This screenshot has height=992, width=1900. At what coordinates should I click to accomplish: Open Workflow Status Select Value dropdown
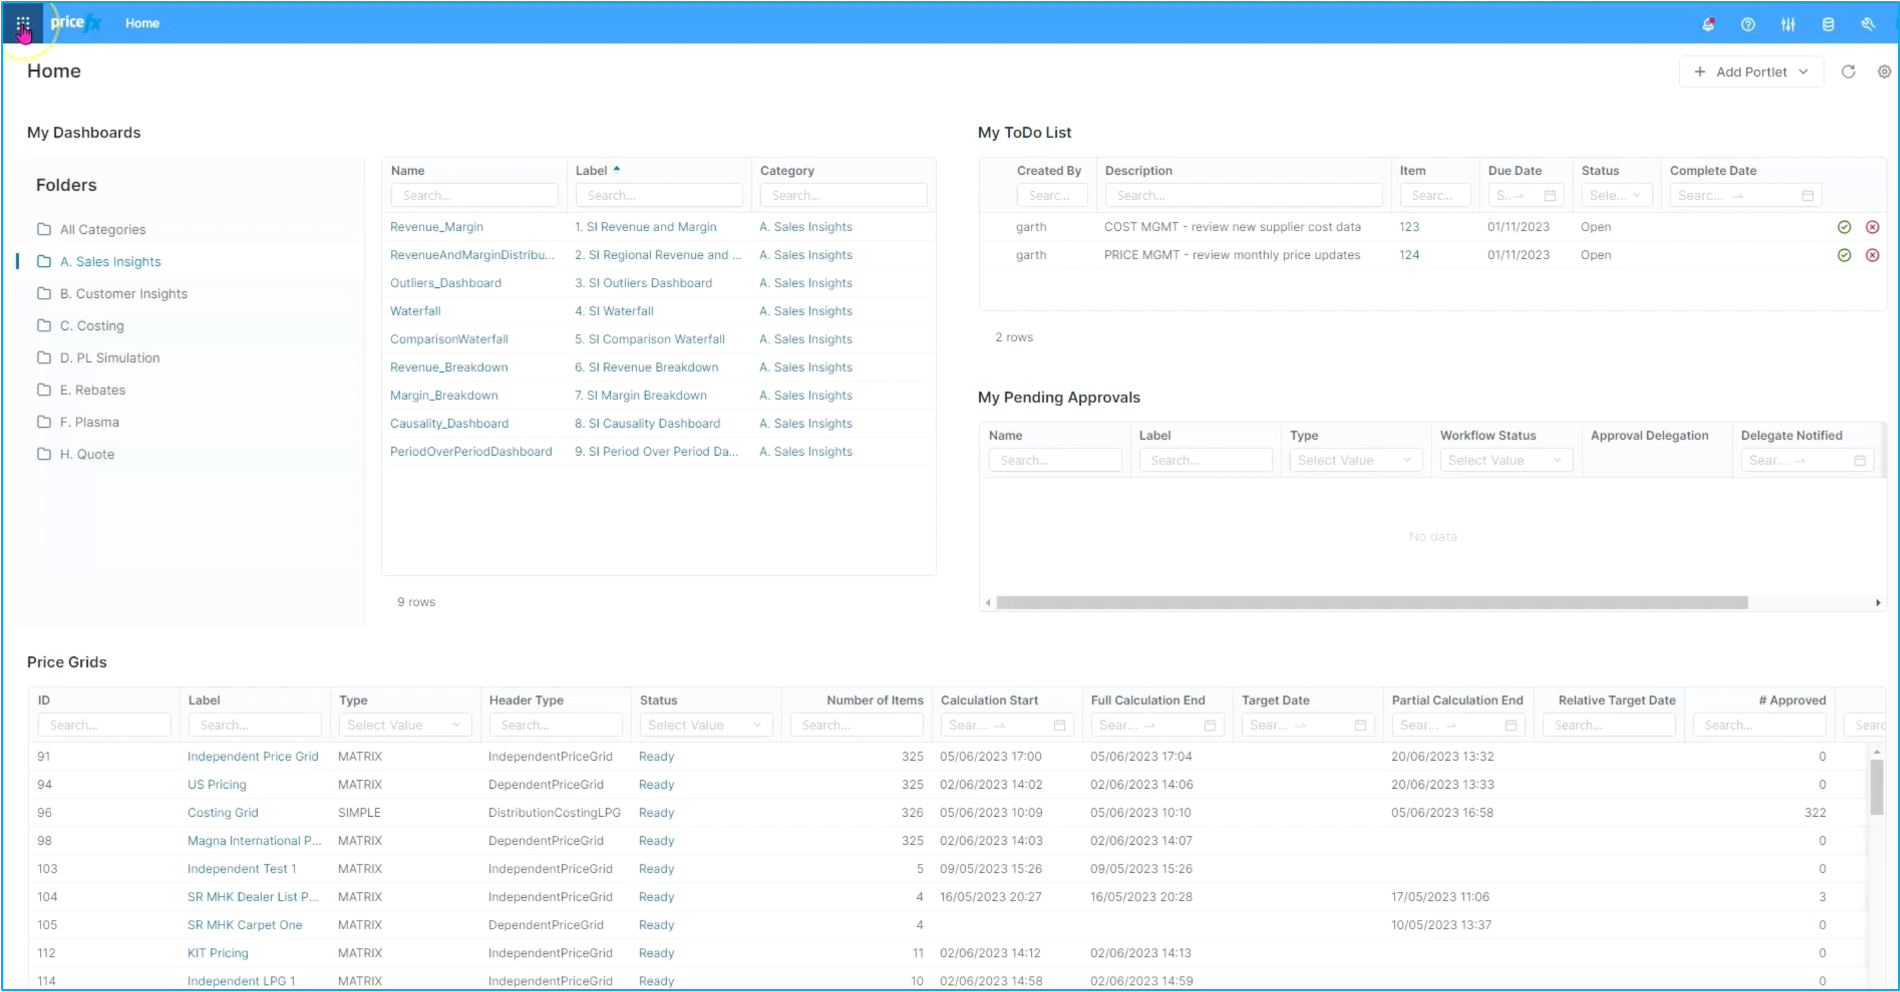(x=1505, y=460)
